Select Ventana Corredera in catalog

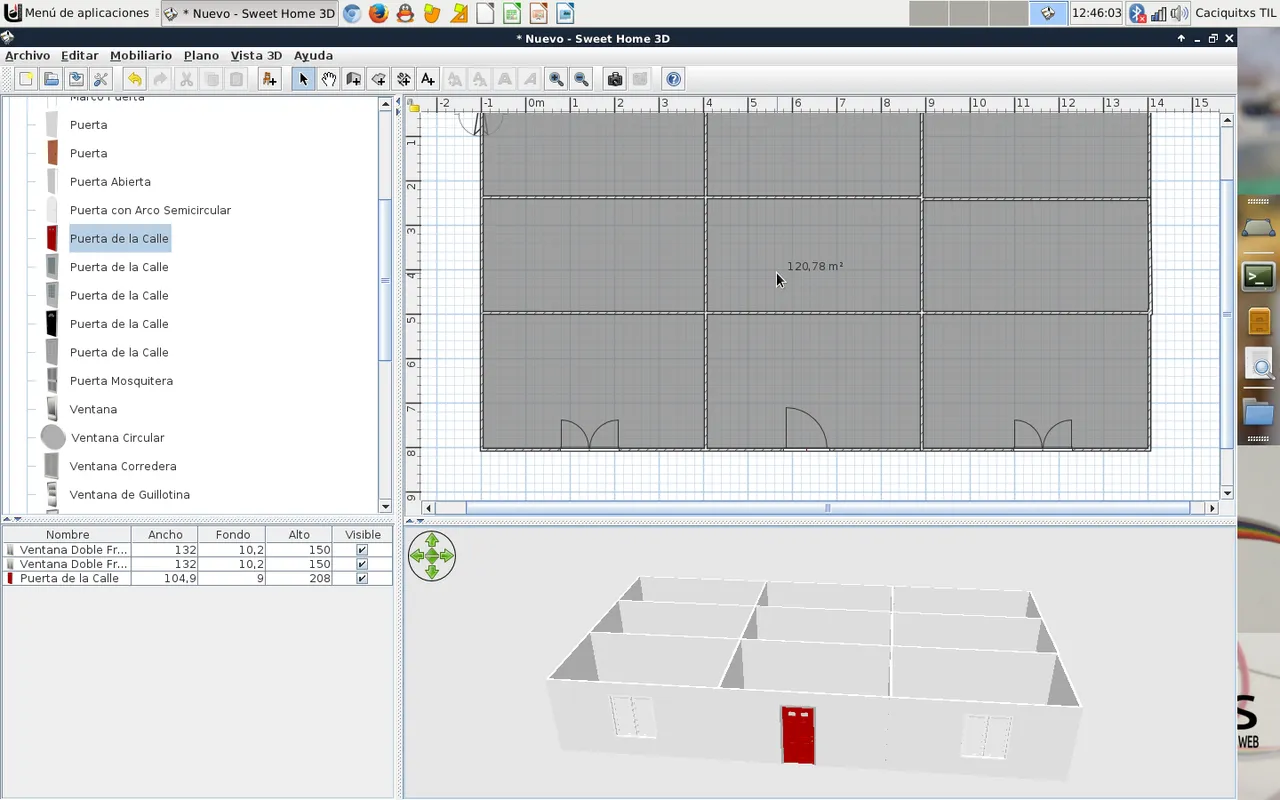click(x=123, y=466)
